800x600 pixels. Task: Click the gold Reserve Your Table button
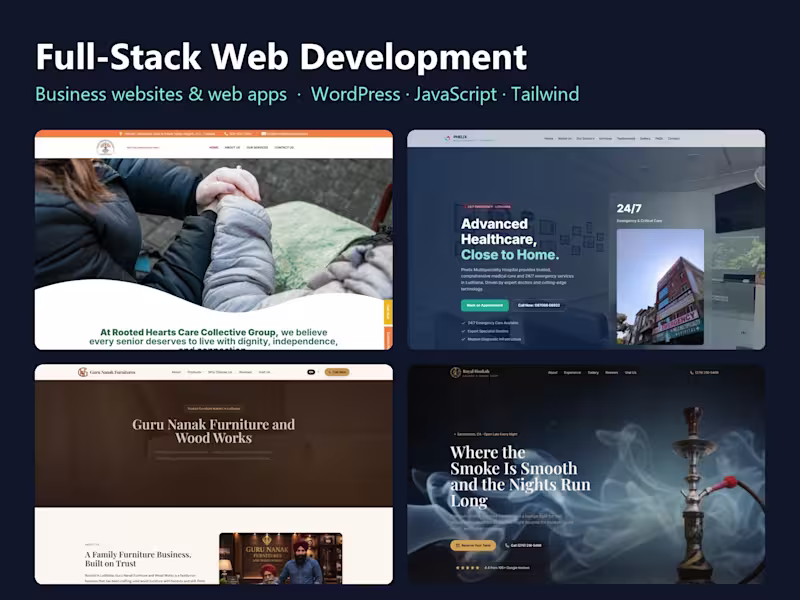pos(473,545)
